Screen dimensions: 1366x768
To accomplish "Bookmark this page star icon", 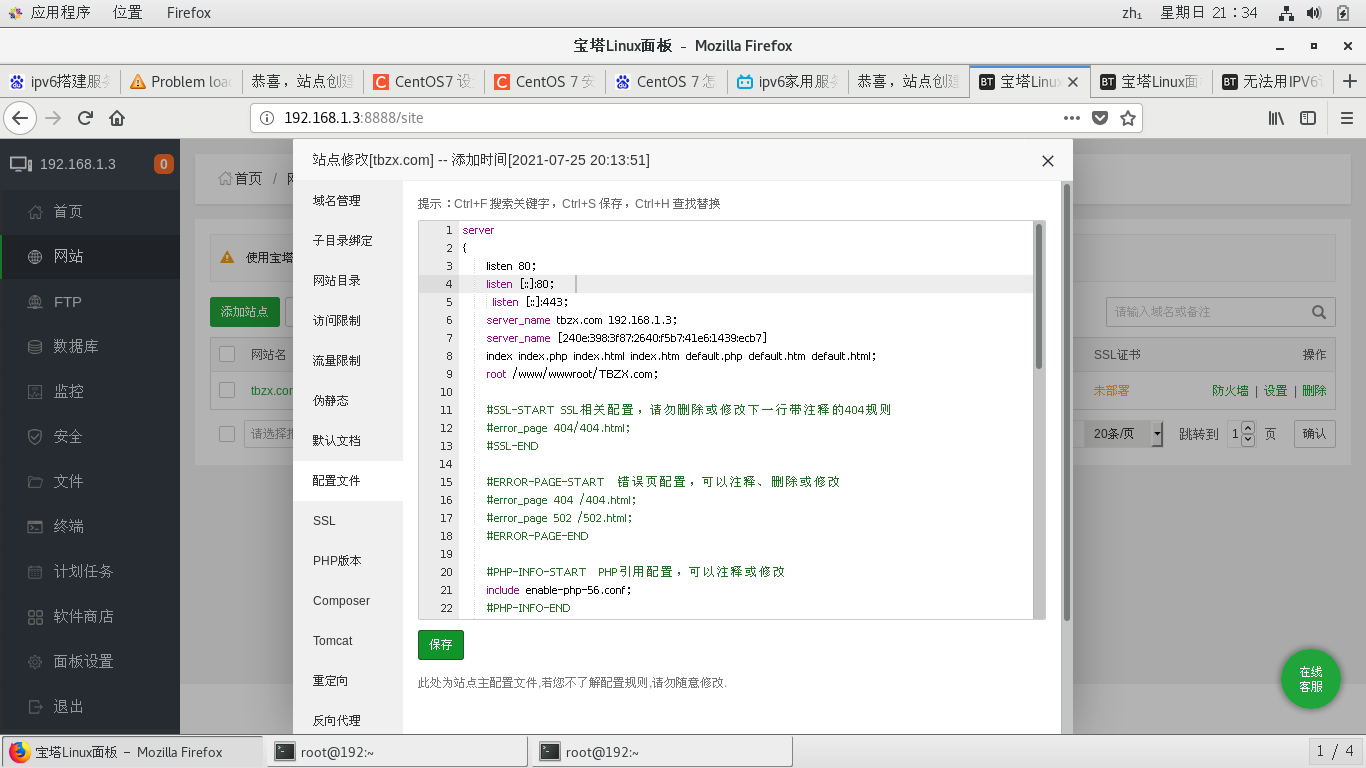I will (x=1128, y=118).
